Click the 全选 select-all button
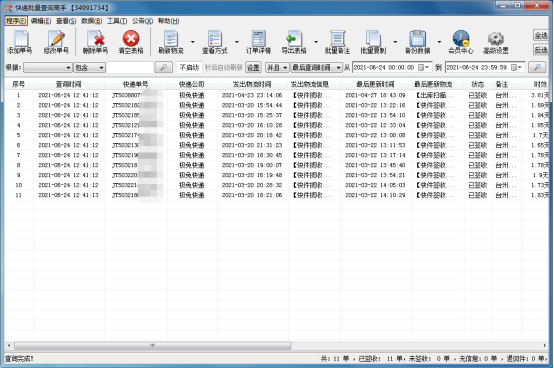This screenshot has height=368, width=554. pyautogui.click(x=541, y=35)
